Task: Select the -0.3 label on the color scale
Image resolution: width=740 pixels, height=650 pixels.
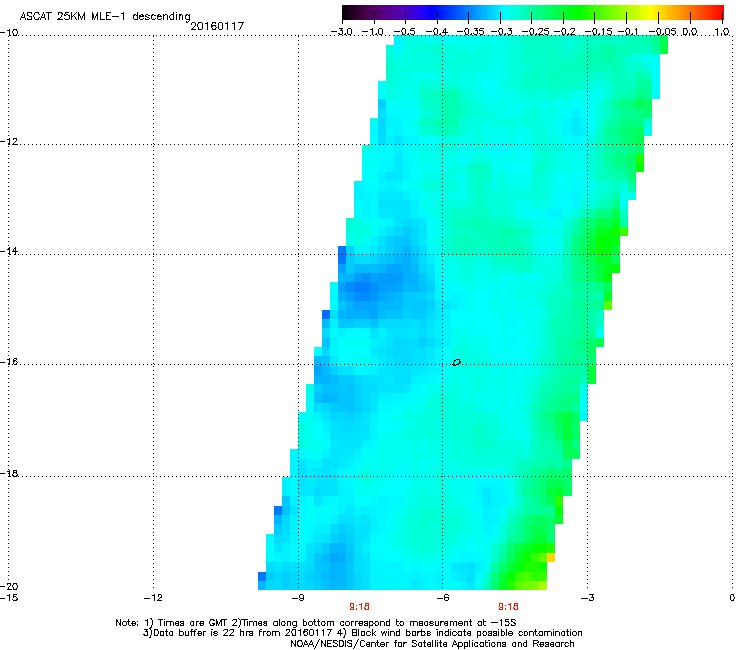Action: pyautogui.click(x=501, y=32)
